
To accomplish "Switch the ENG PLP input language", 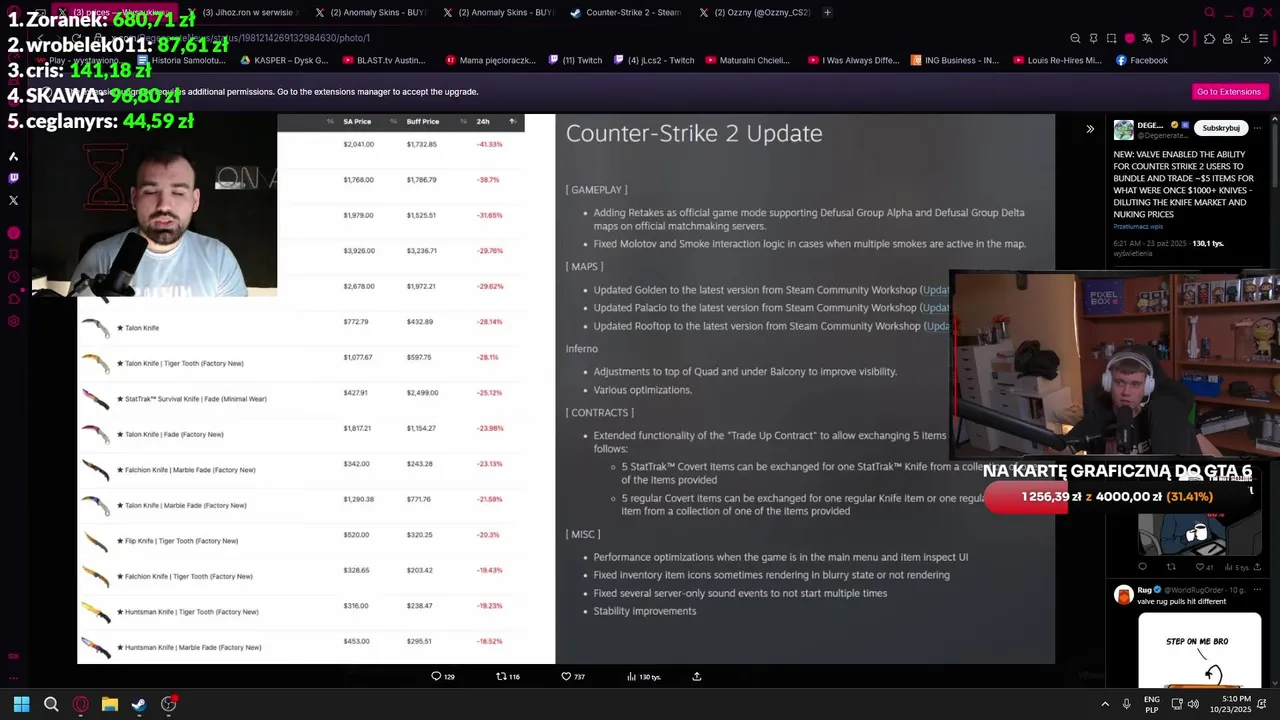I will click(x=1152, y=704).
